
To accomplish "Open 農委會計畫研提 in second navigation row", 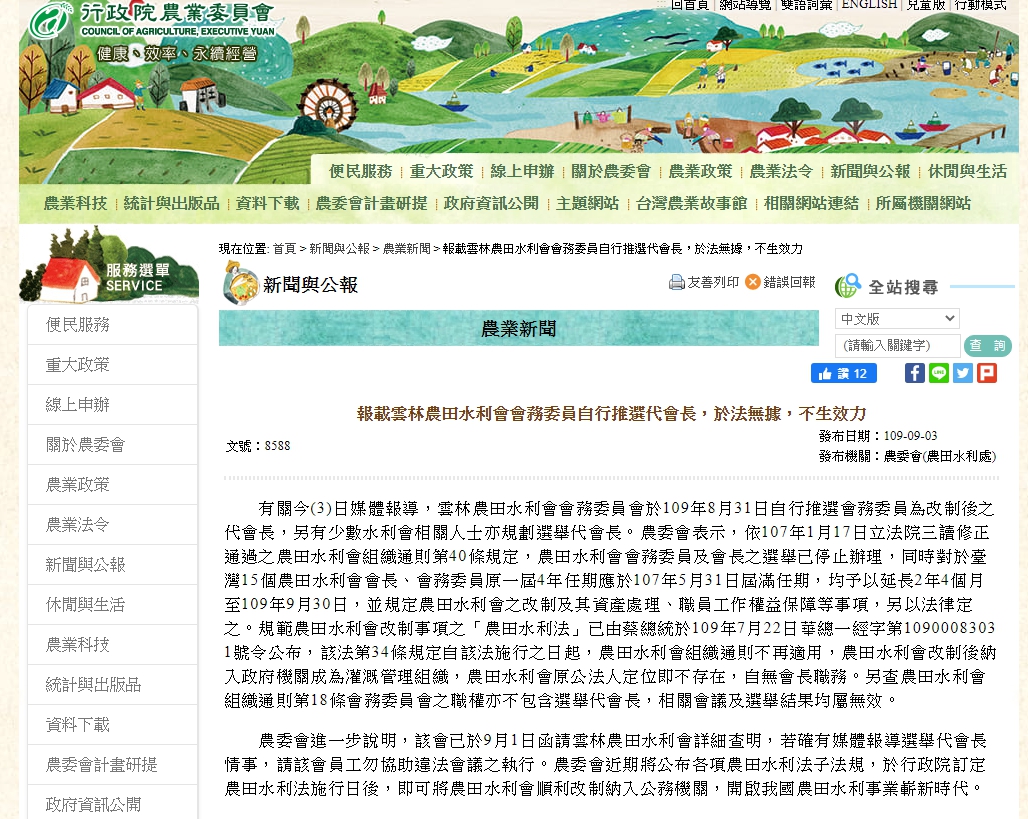I will coord(372,203).
